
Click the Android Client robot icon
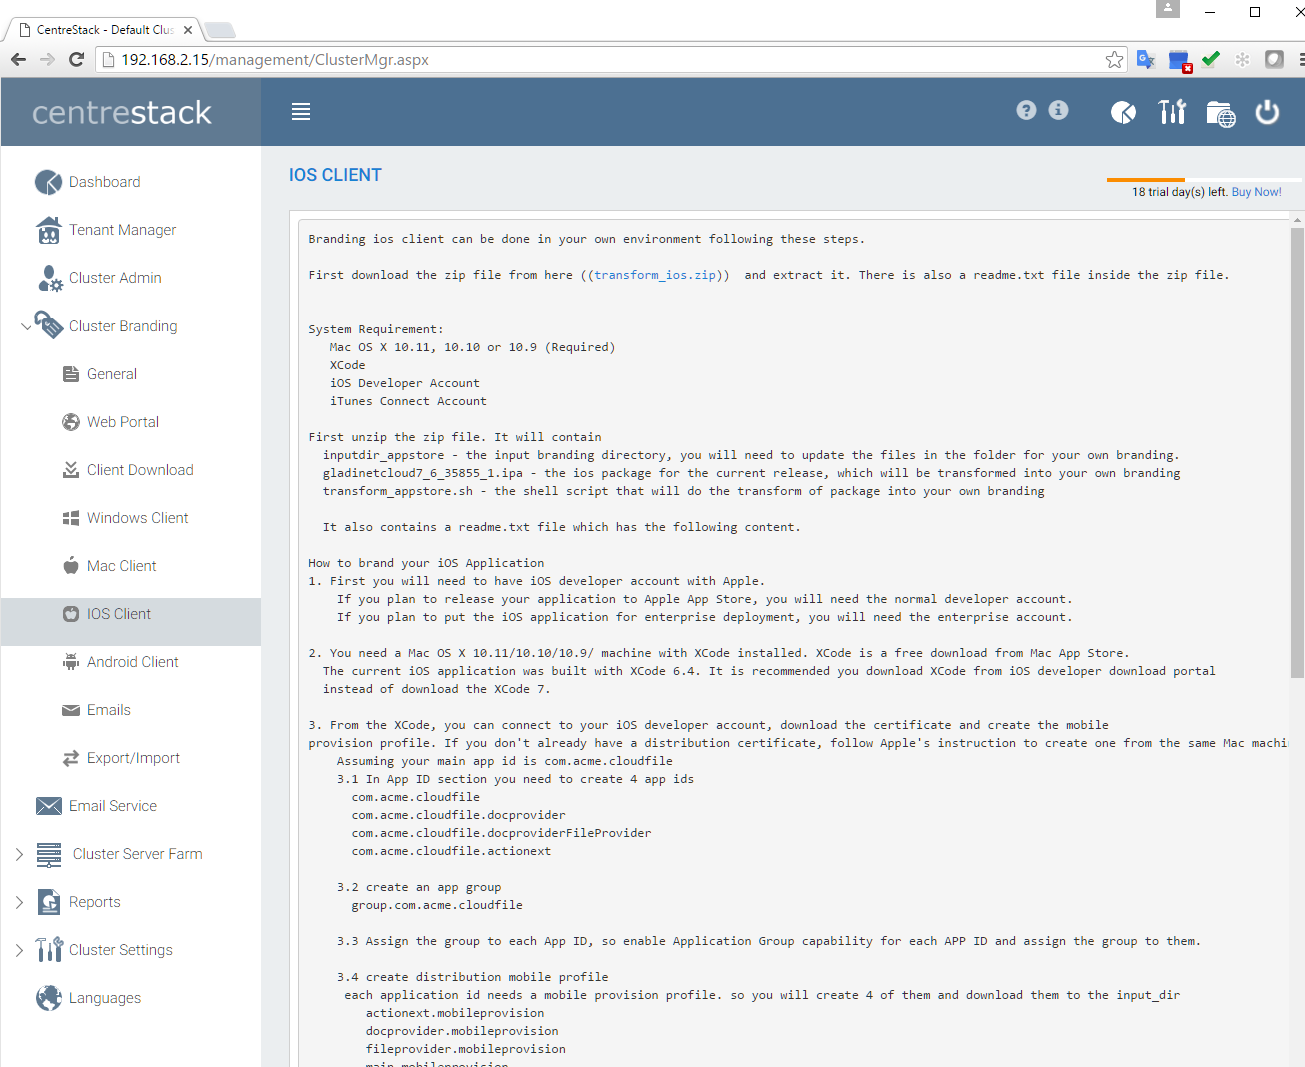71,662
